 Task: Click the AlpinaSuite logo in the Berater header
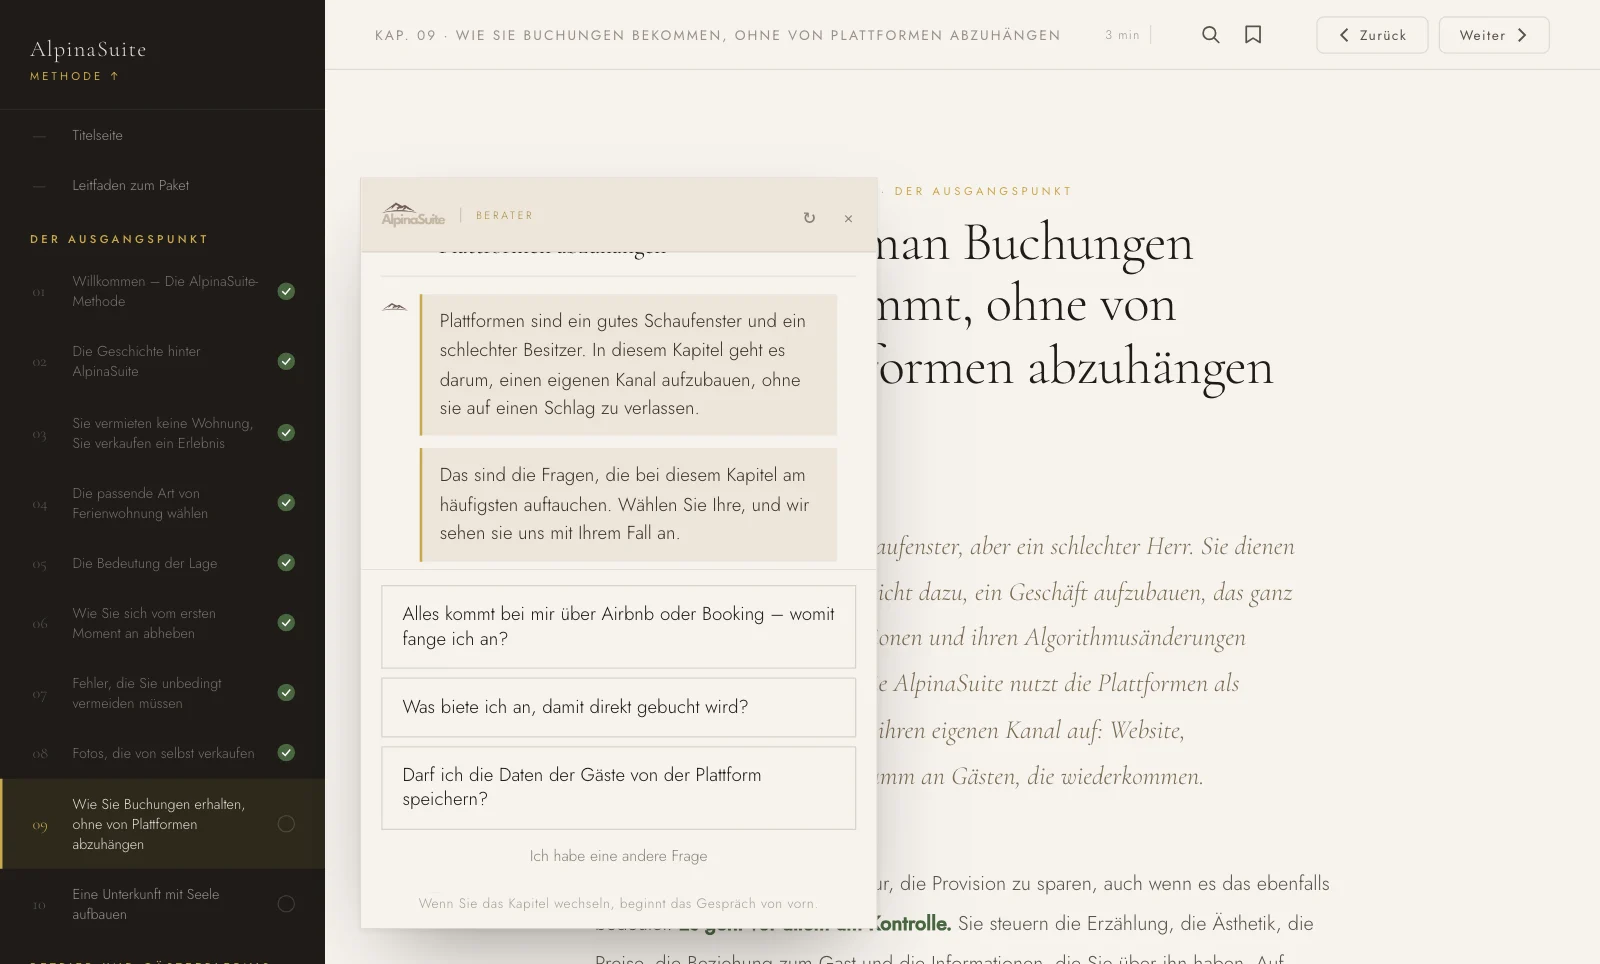tap(413, 215)
